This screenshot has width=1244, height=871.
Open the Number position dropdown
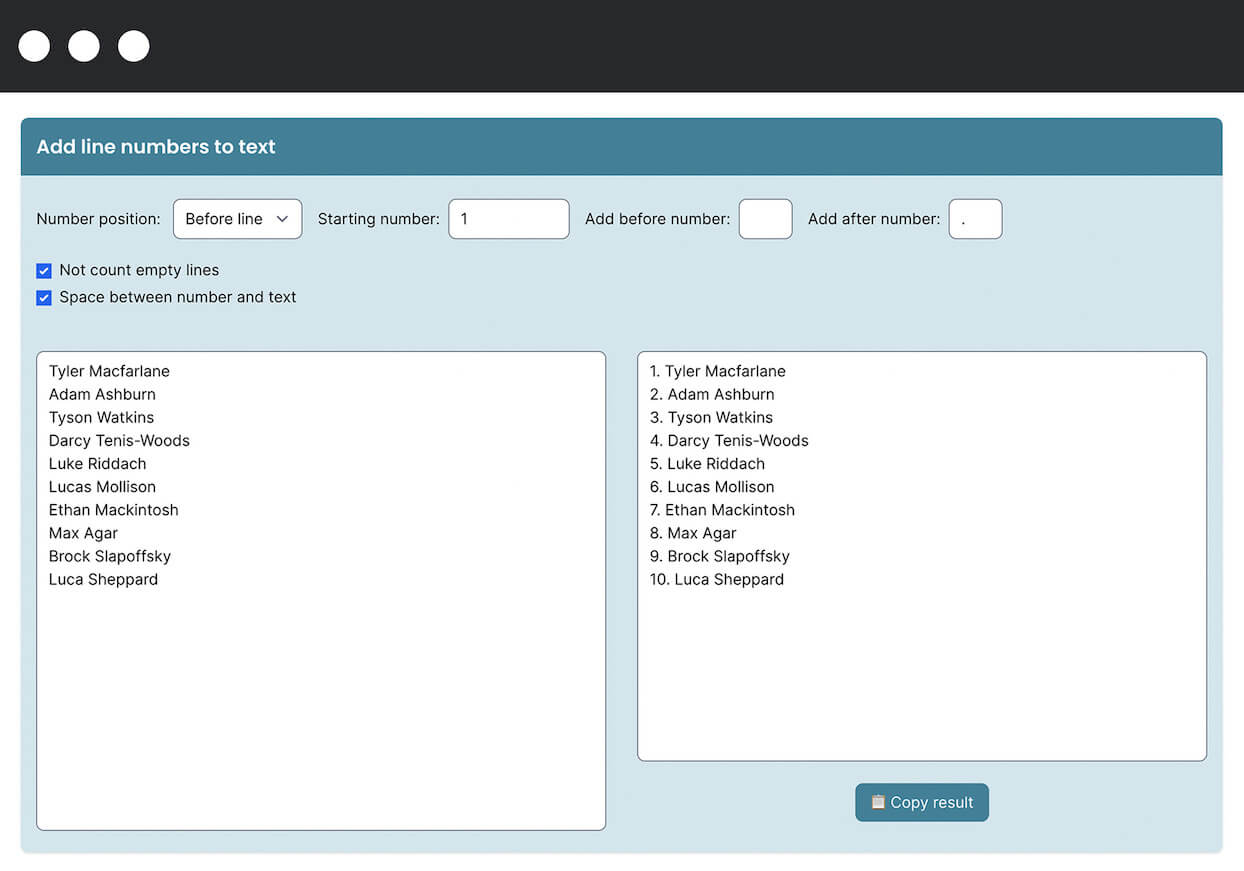237,218
